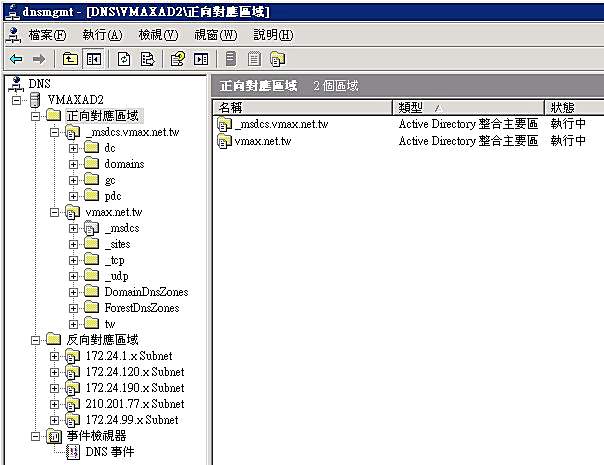Collapse the 反向對應區域 node
The image size is (604, 465).
click(x=35, y=340)
